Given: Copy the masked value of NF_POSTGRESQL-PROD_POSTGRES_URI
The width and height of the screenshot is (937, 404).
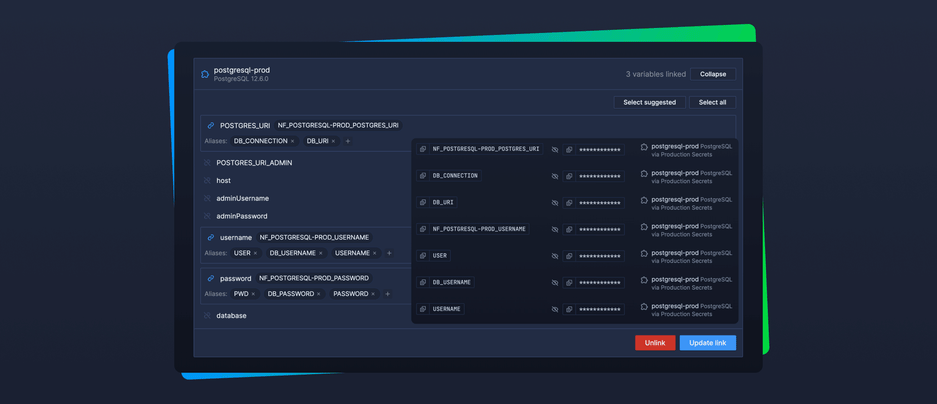Looking at the screenshot, I should point(569,149).
